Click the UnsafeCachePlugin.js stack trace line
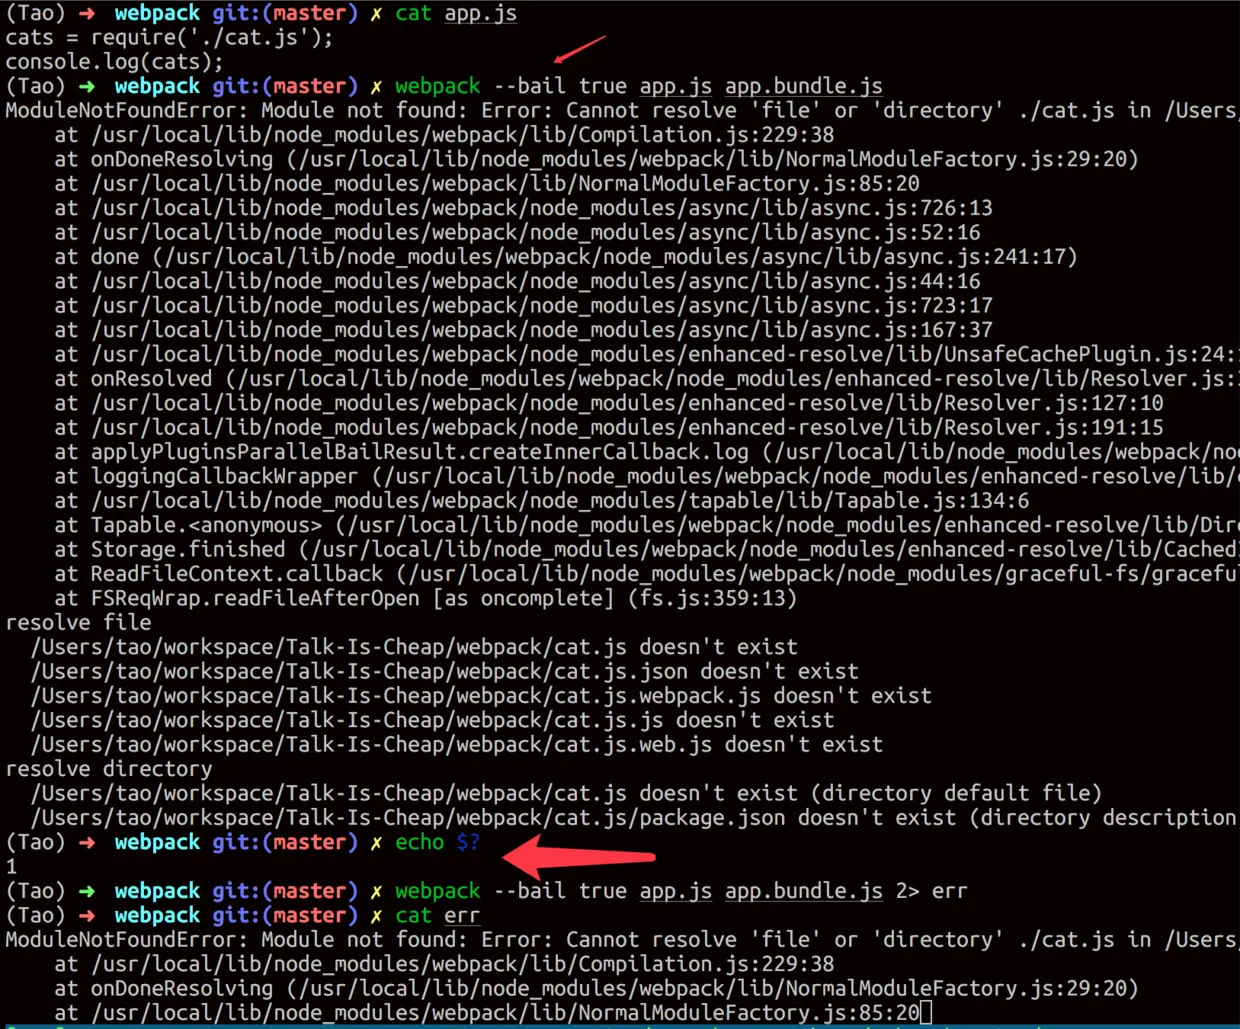 tap(647, 354)
